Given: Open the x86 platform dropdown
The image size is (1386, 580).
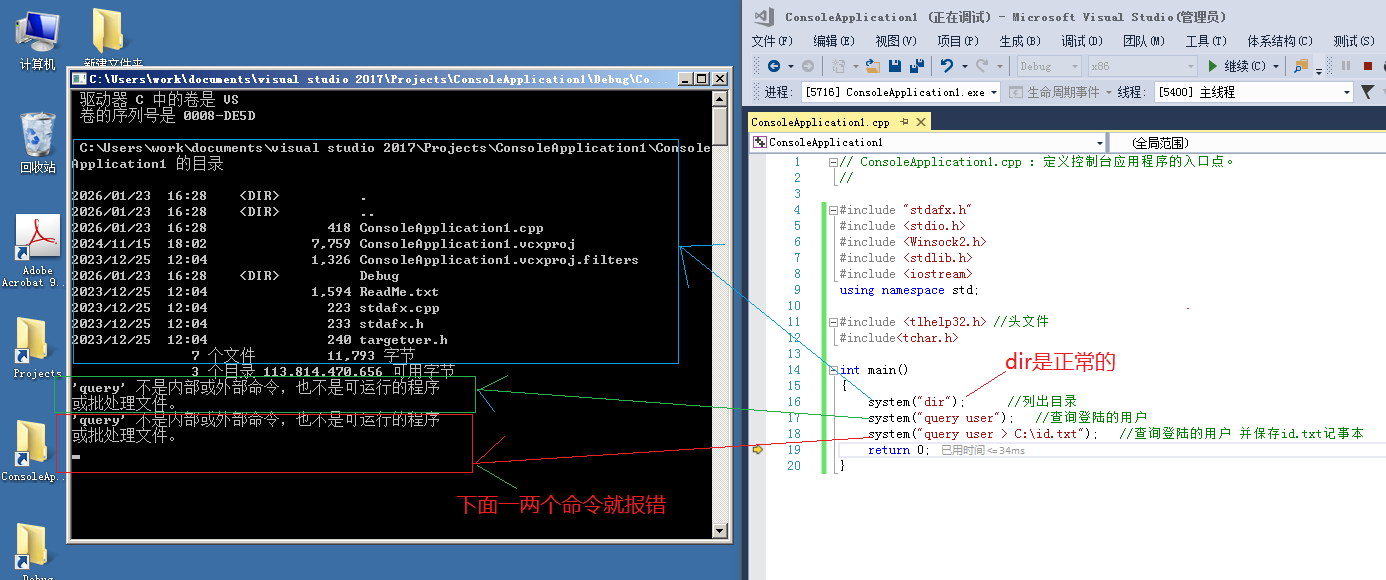Looking at the screenshot, I should (1142, 66).
